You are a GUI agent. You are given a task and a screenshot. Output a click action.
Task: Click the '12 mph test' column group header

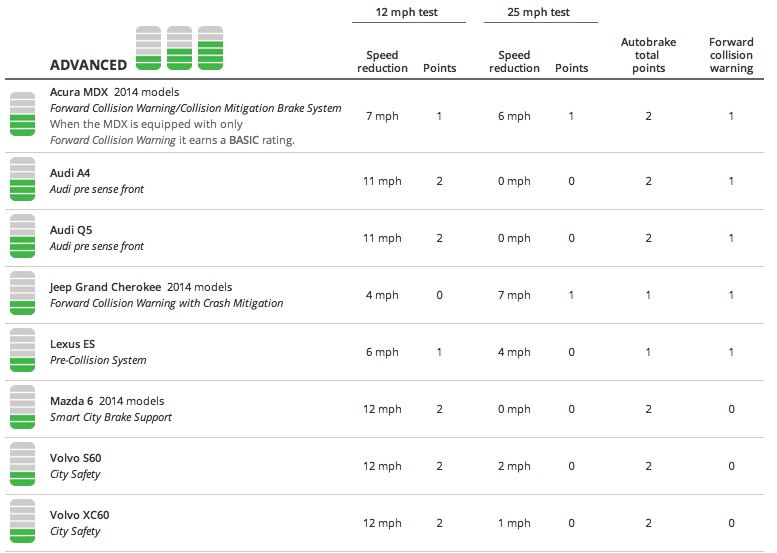click(406, 12)
